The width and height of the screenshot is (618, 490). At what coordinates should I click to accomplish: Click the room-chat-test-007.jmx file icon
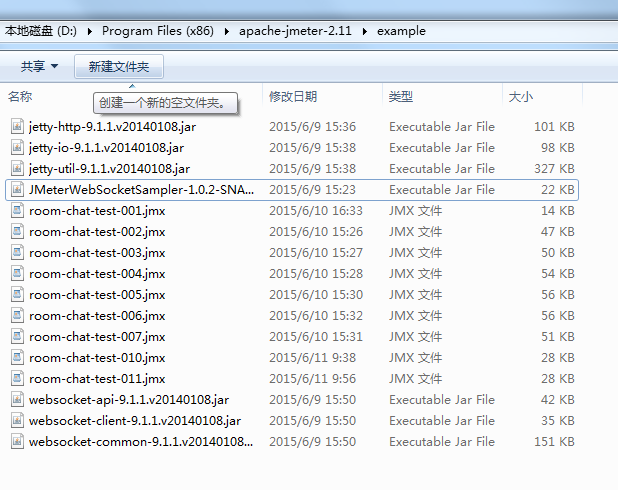pyautogui.click(x=17, y=337)
